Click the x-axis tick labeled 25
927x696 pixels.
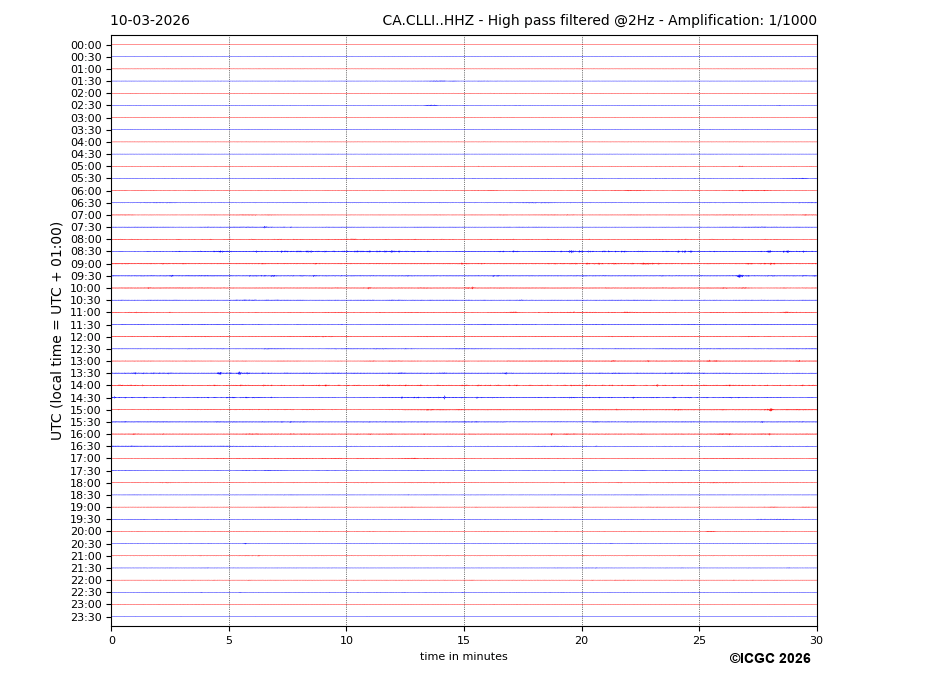(x=699, y=641)
